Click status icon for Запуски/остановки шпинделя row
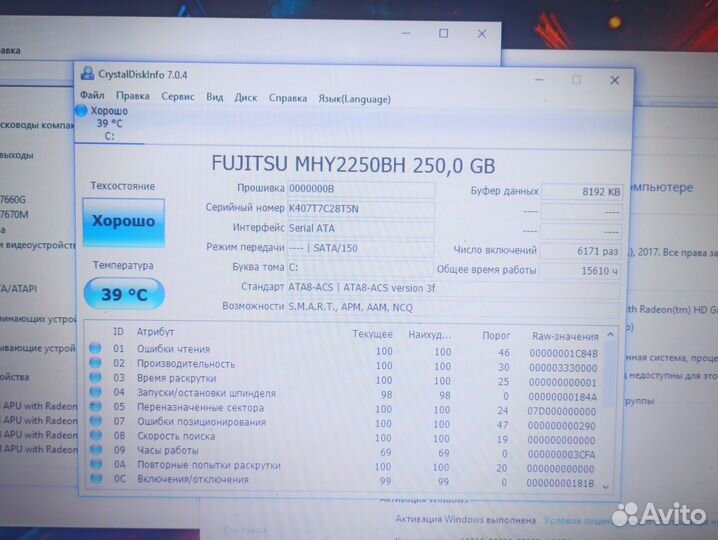The height and width of the screenshot is (540, 718). click(95, 392)
